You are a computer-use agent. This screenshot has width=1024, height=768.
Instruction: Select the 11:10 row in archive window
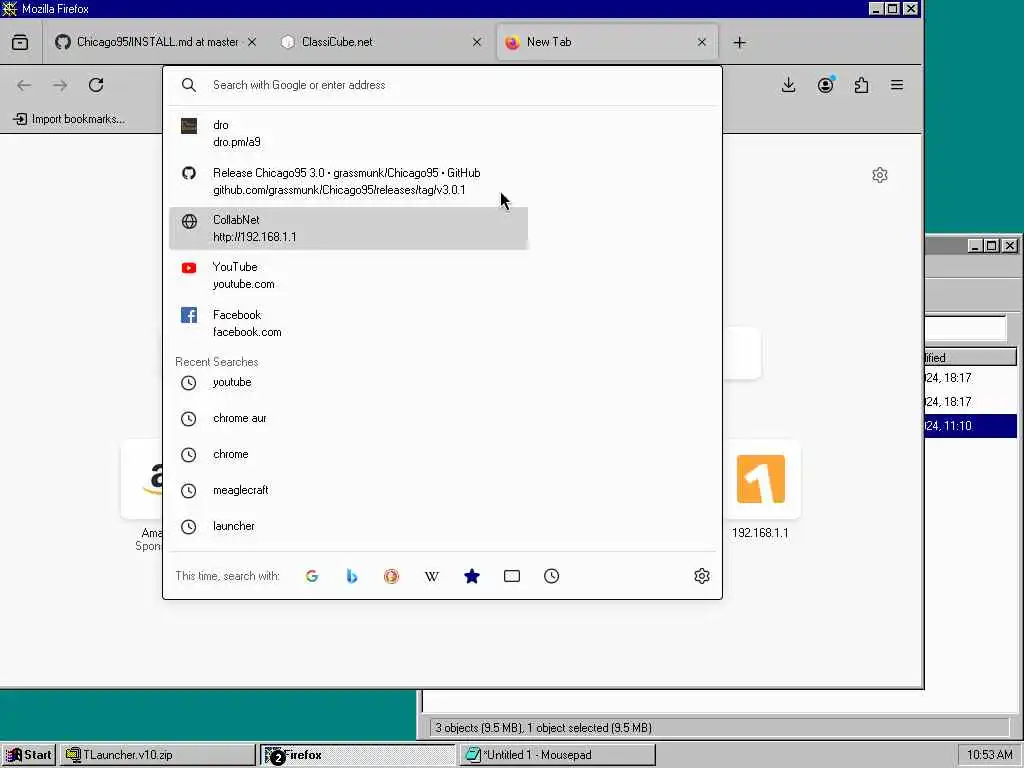pyautogui.click(x=970, y=426)
